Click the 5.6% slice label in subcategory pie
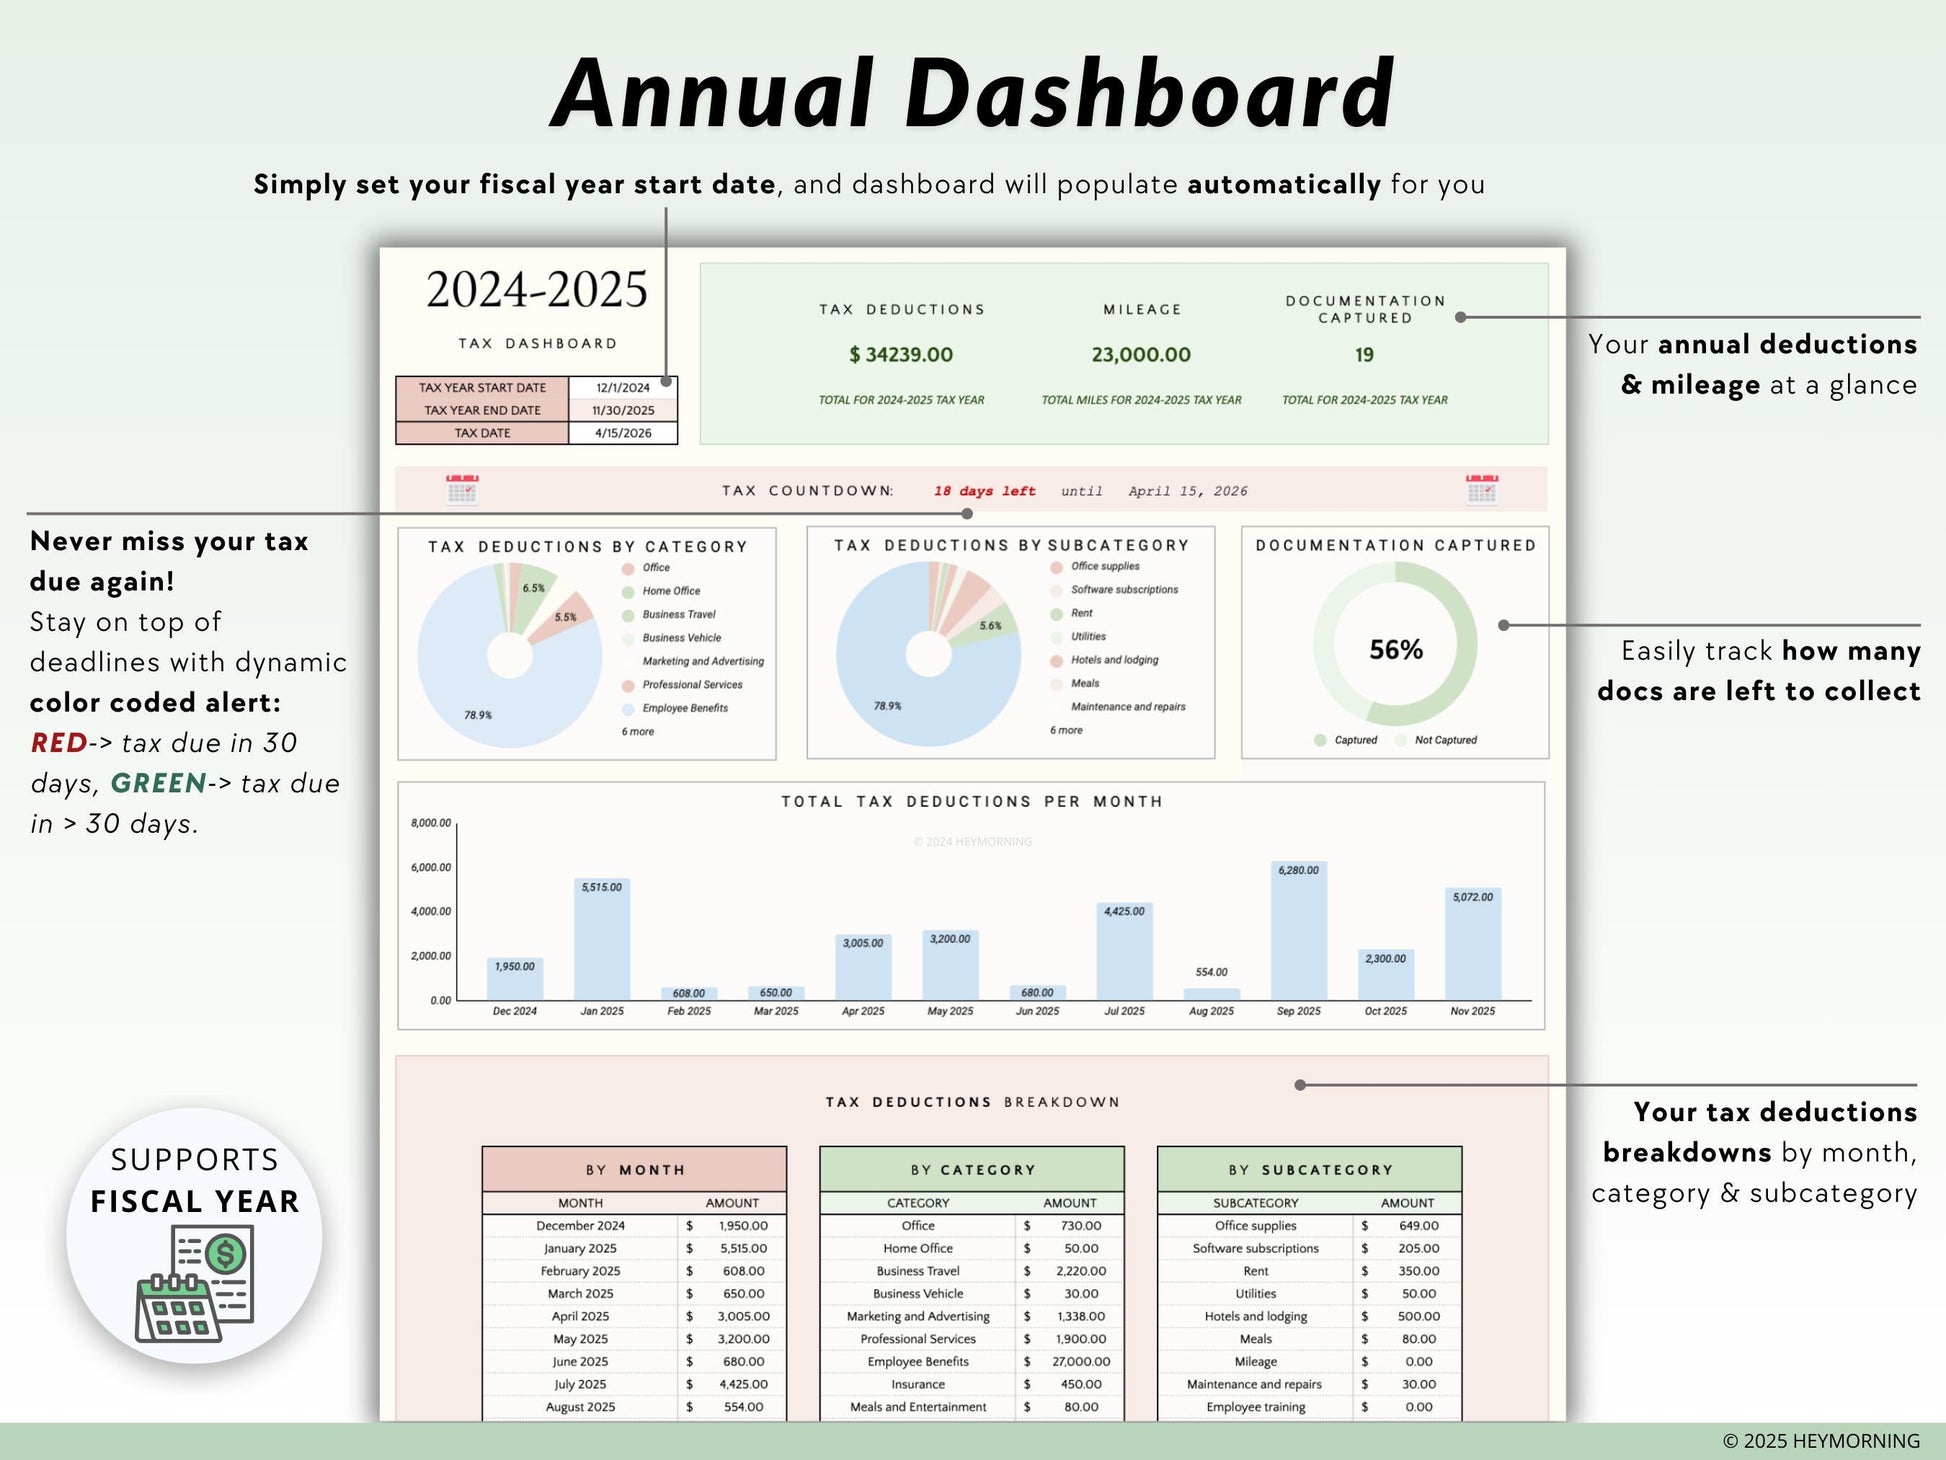1946x1460 pixels. click(990, 625)
